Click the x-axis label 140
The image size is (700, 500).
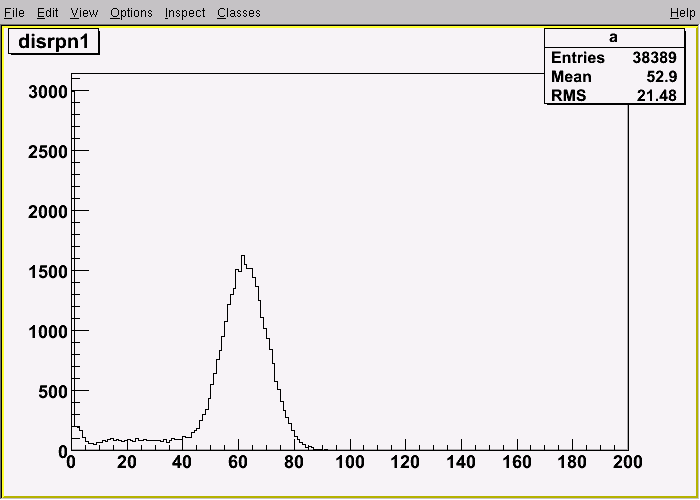(x=461, y=462)
